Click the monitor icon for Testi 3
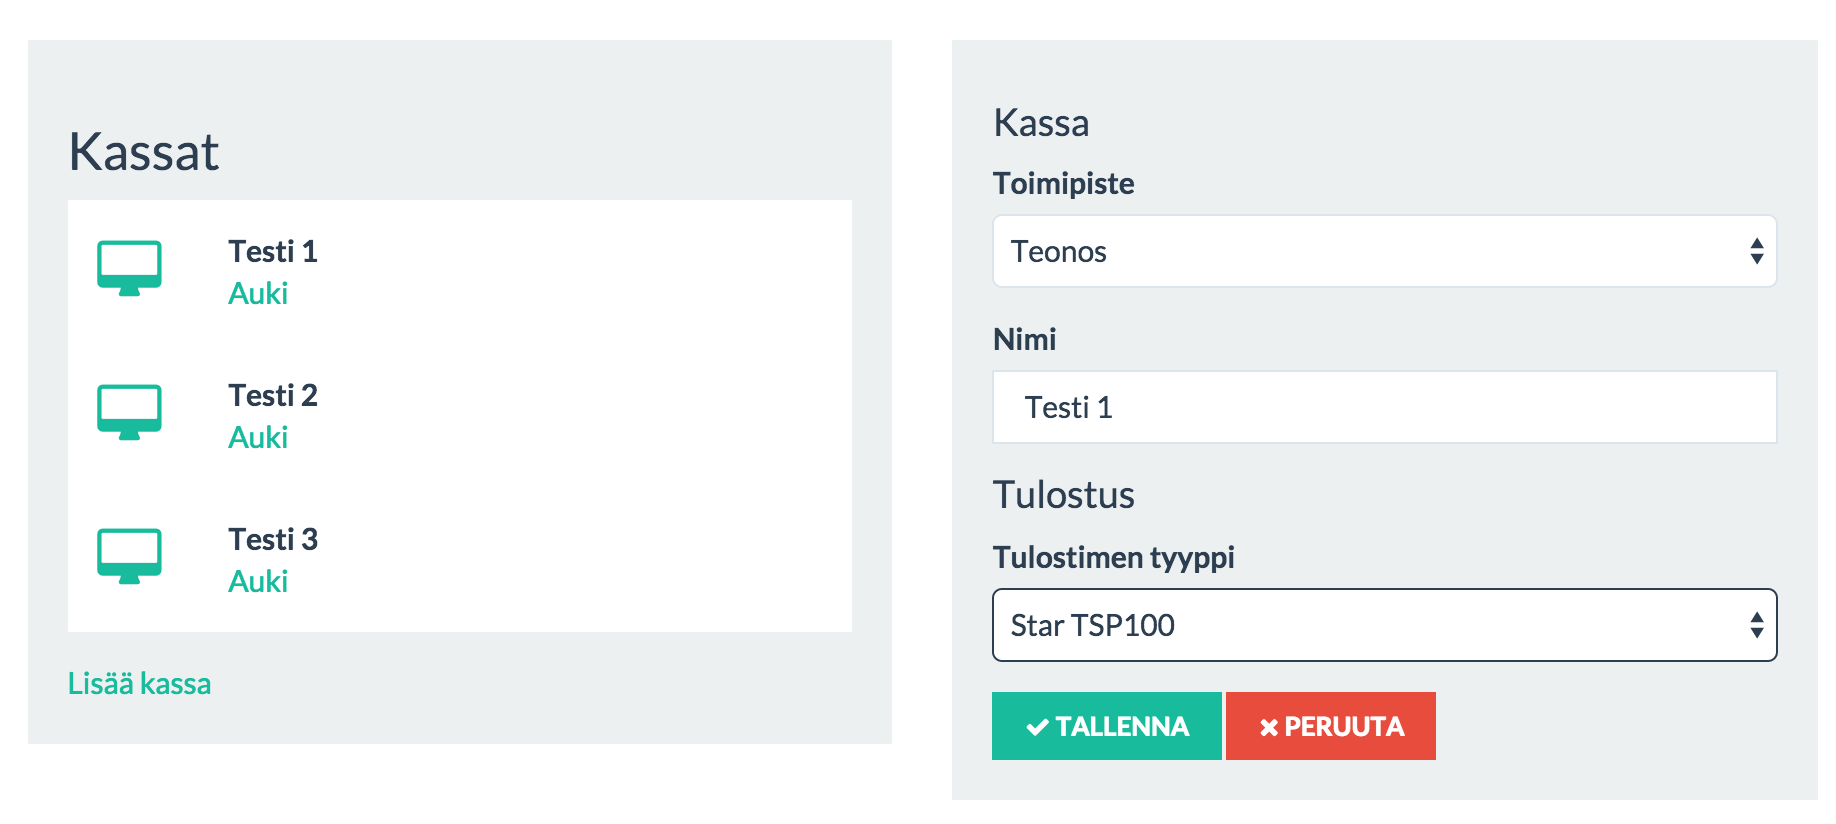Screen dimensions: 1836x824 (x=129, y=556)
